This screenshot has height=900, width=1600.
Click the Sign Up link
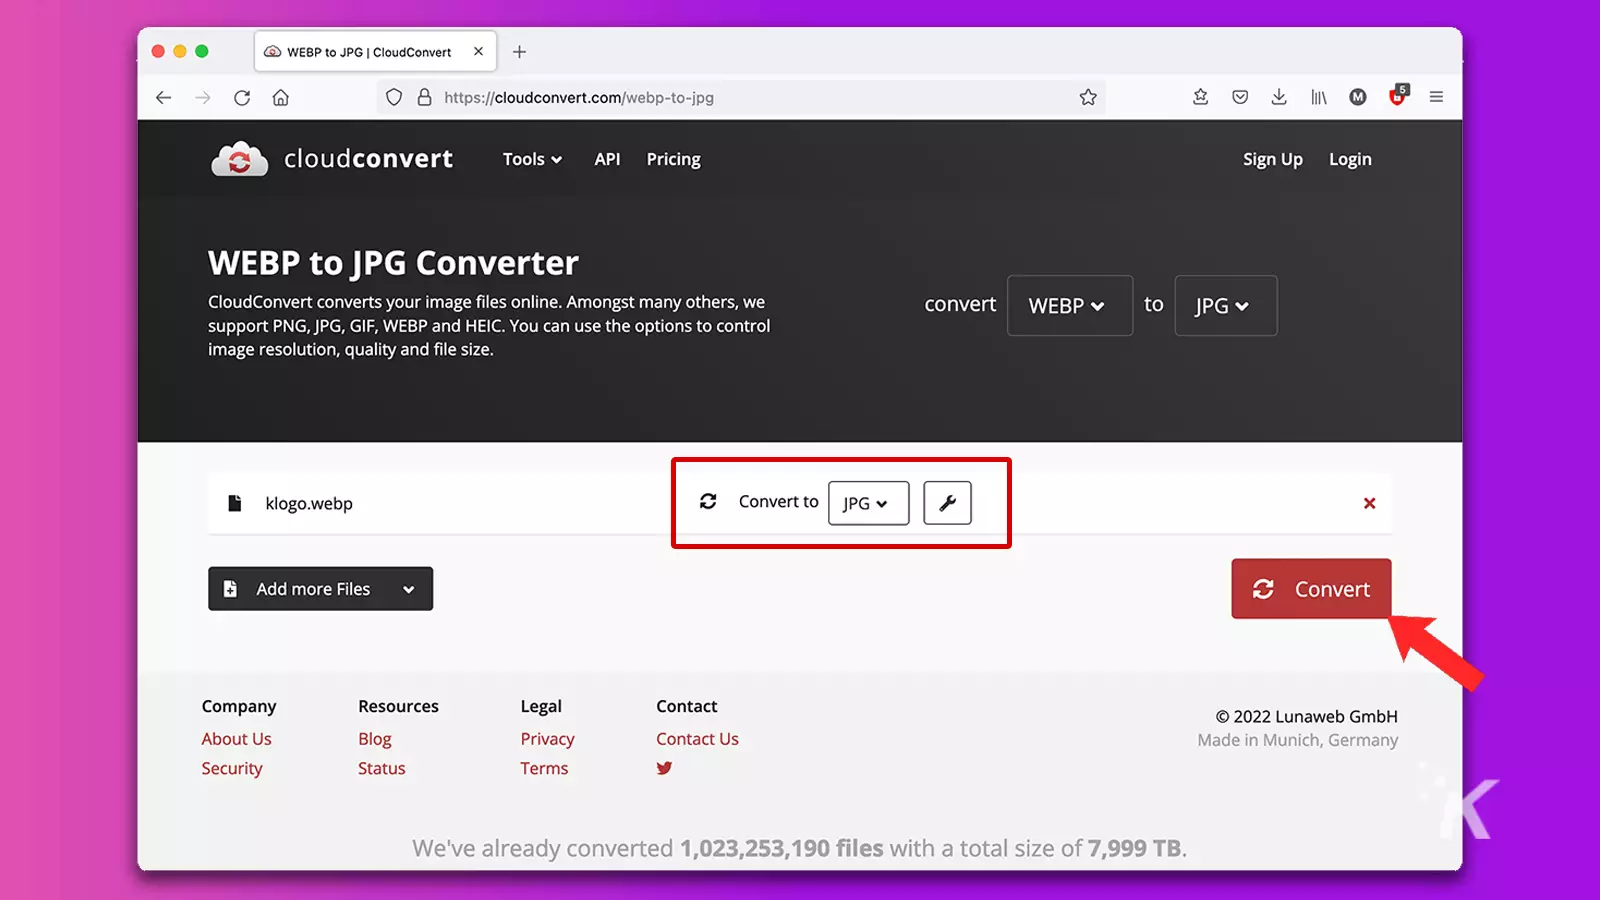coord(1272,159)
